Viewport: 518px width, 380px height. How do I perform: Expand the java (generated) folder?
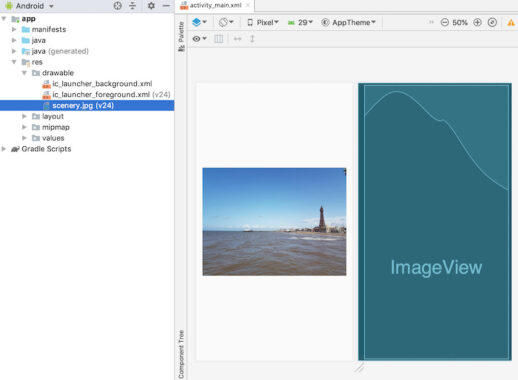(x=14, y=51)
